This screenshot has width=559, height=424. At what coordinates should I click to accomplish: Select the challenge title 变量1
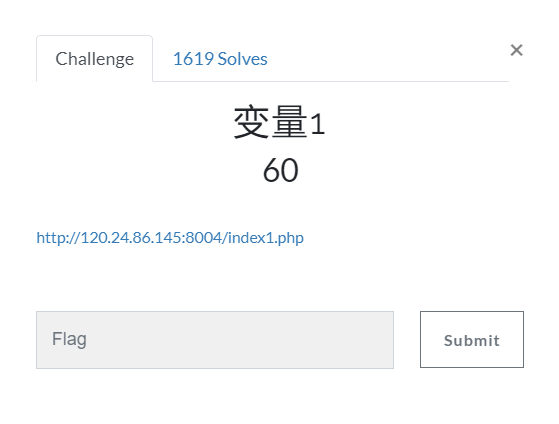coord(280,123)
